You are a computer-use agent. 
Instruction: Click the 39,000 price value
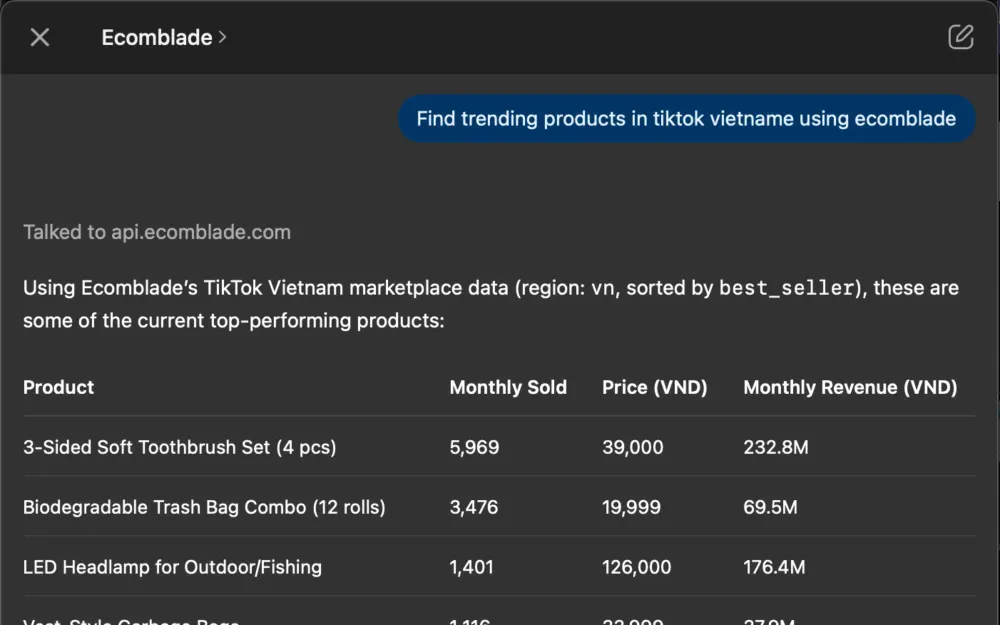(633, 447)
